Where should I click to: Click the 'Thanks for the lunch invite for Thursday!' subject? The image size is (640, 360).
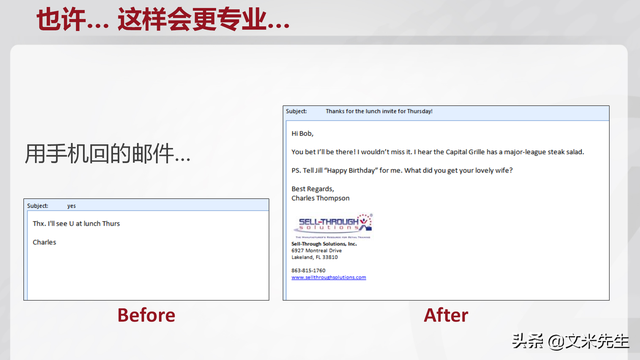[x=379, y=111]
